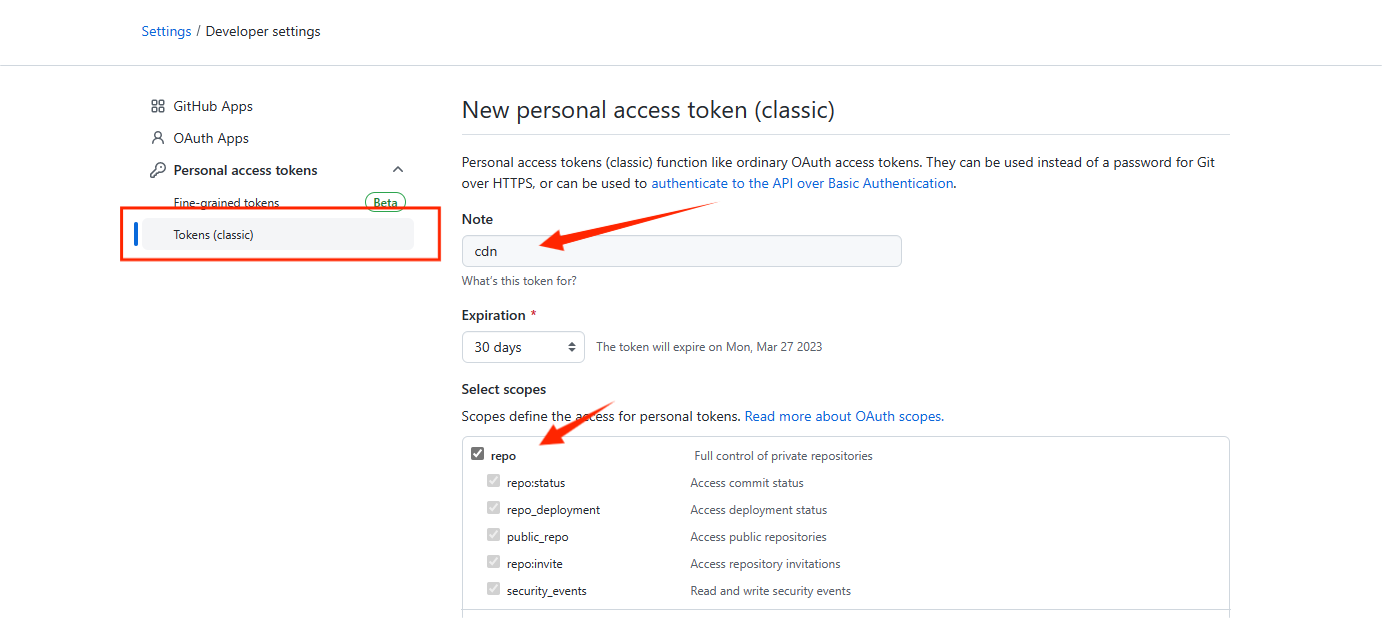Open the Expiration 30 days dropdown

[x=523, y=347]
